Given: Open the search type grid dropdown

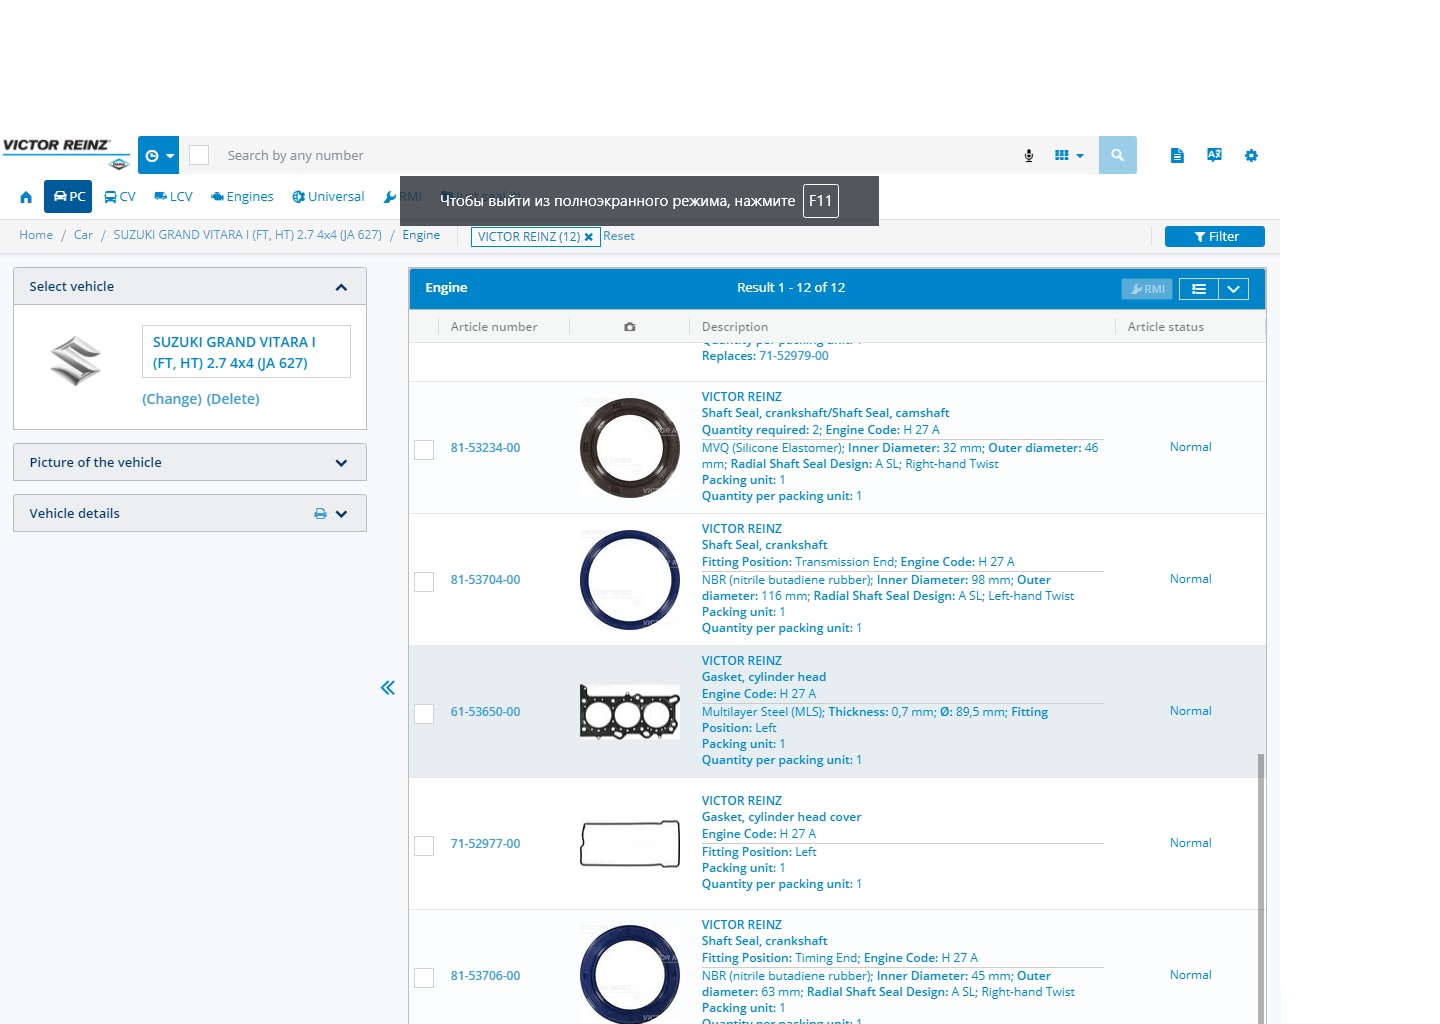Looking at the screenshot, I should pos(1068,155).
